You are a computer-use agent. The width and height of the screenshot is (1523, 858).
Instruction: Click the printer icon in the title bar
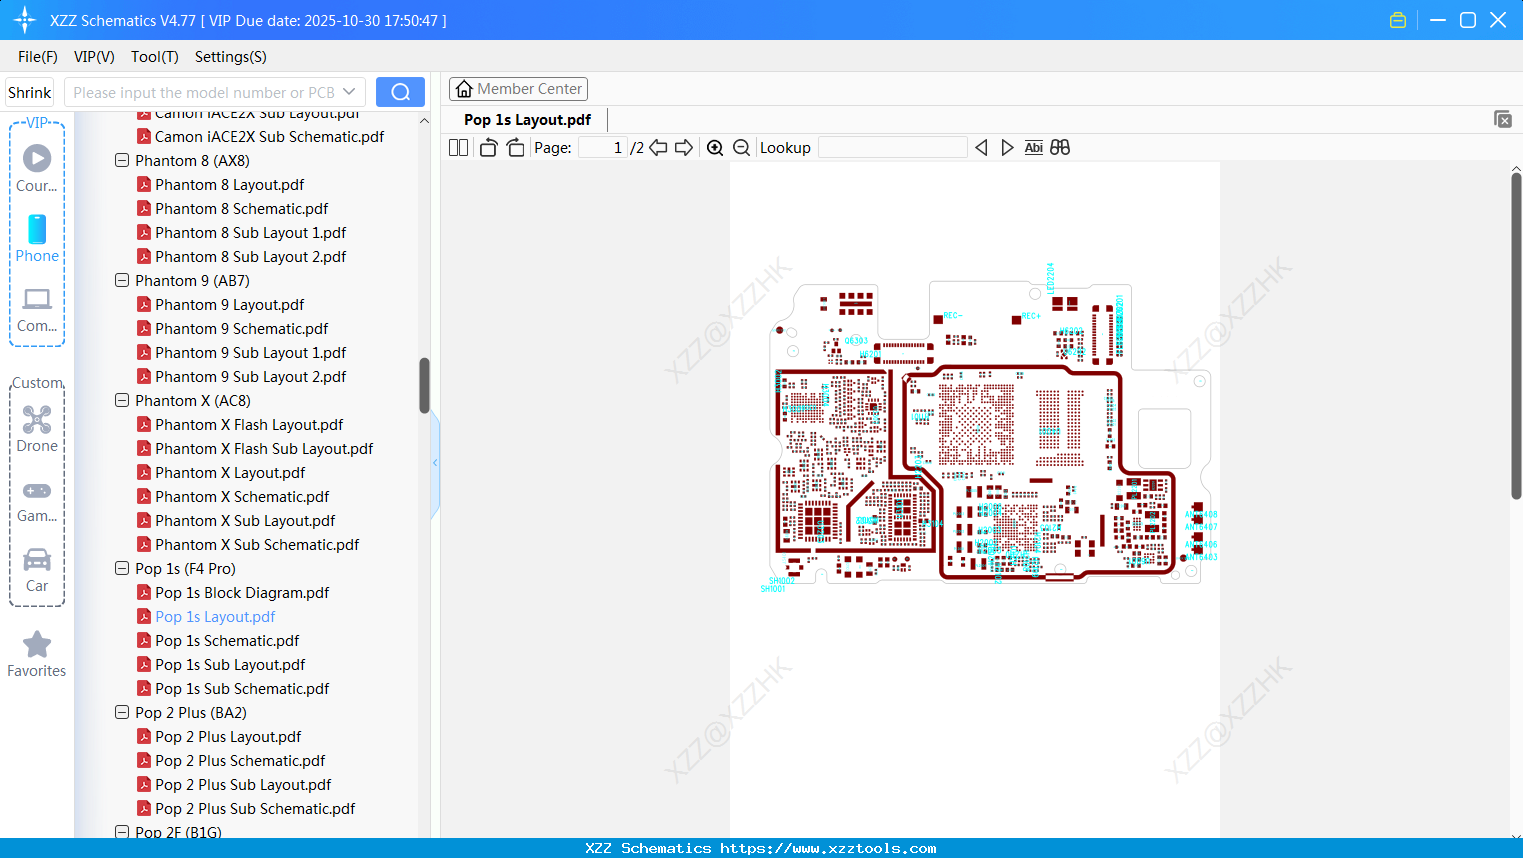coord(1397,19)
